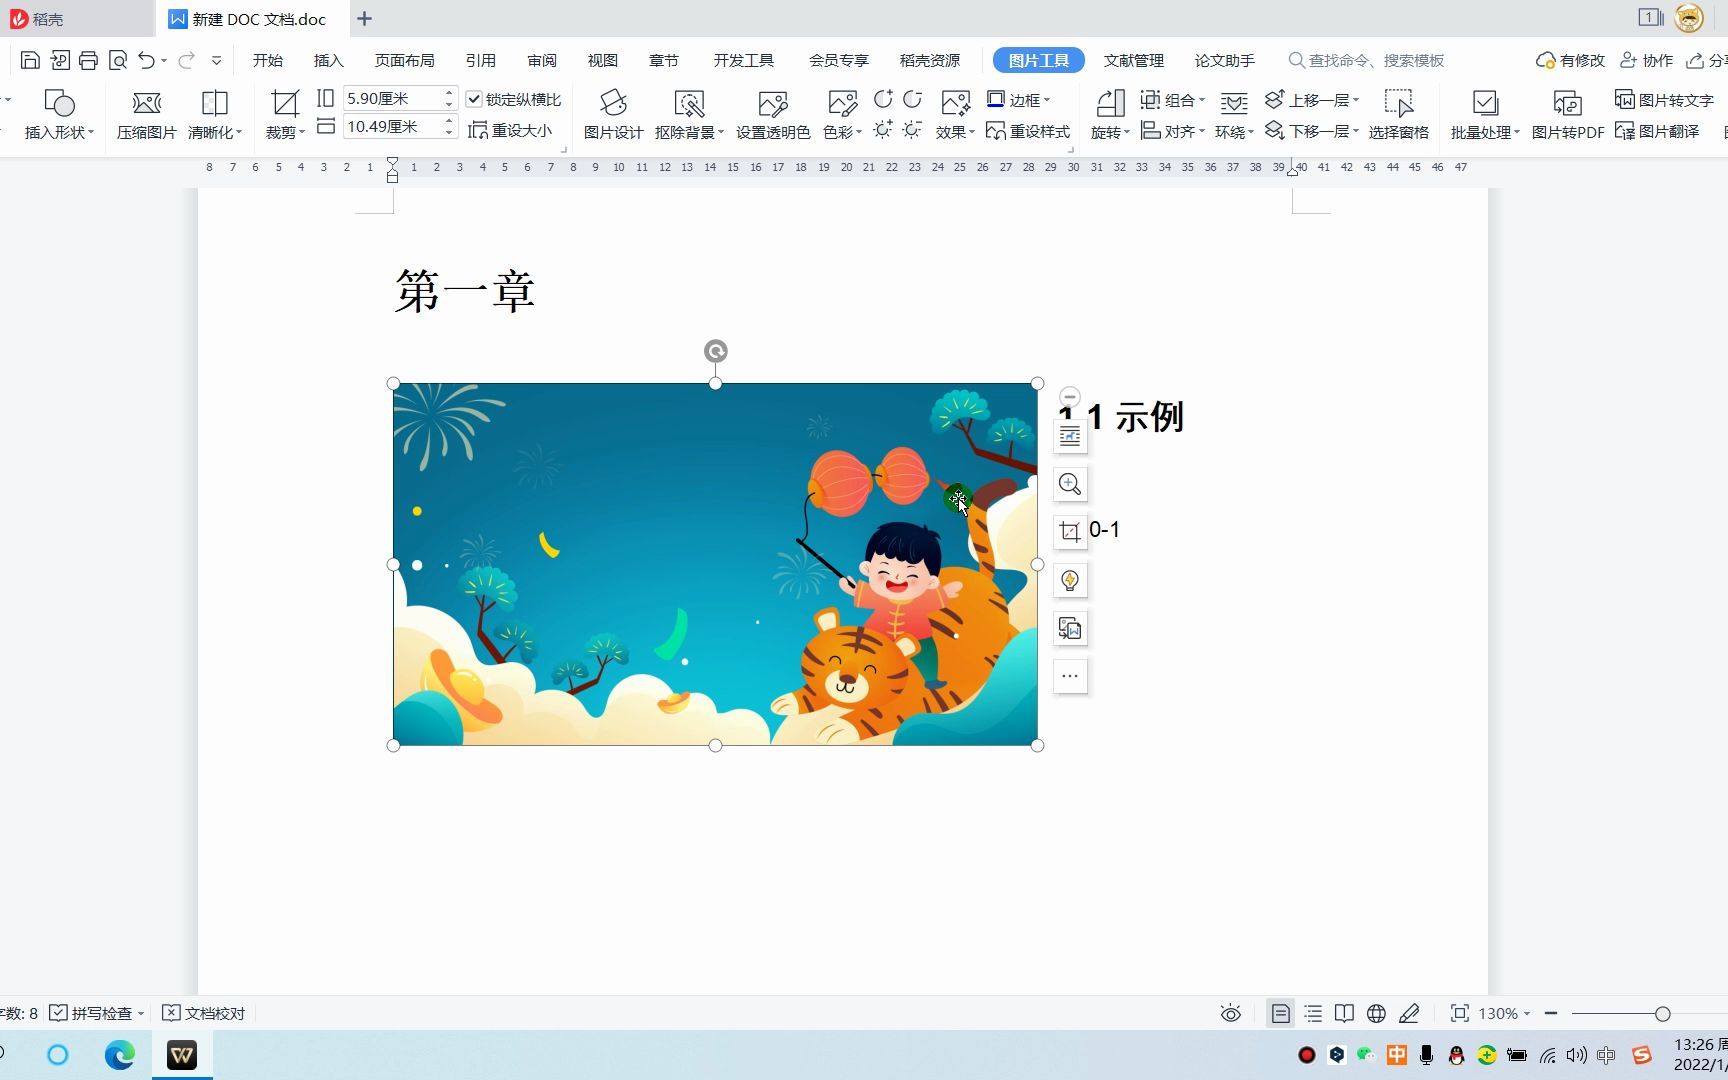This screenshot has height=1080, width=1728.
Task: Open 图片设计 picture design
Action: tap(613, 114)
